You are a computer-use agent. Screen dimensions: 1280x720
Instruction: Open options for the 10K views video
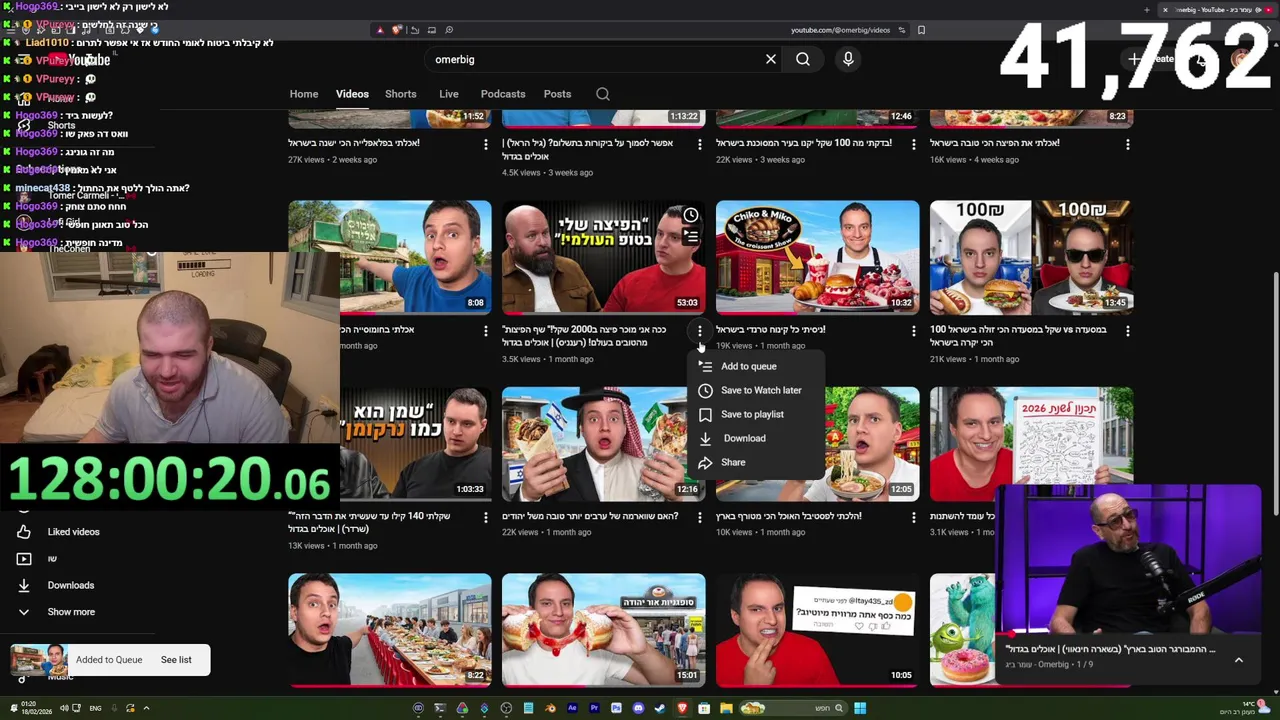914,517
